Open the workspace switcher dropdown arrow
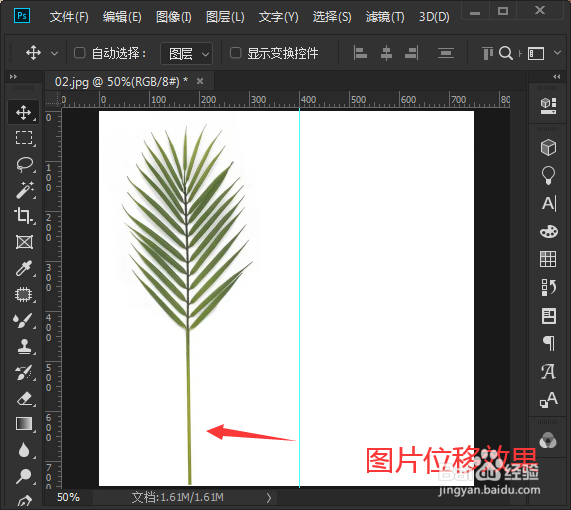The height and width of the screenshot is (510, 571). 558,53
